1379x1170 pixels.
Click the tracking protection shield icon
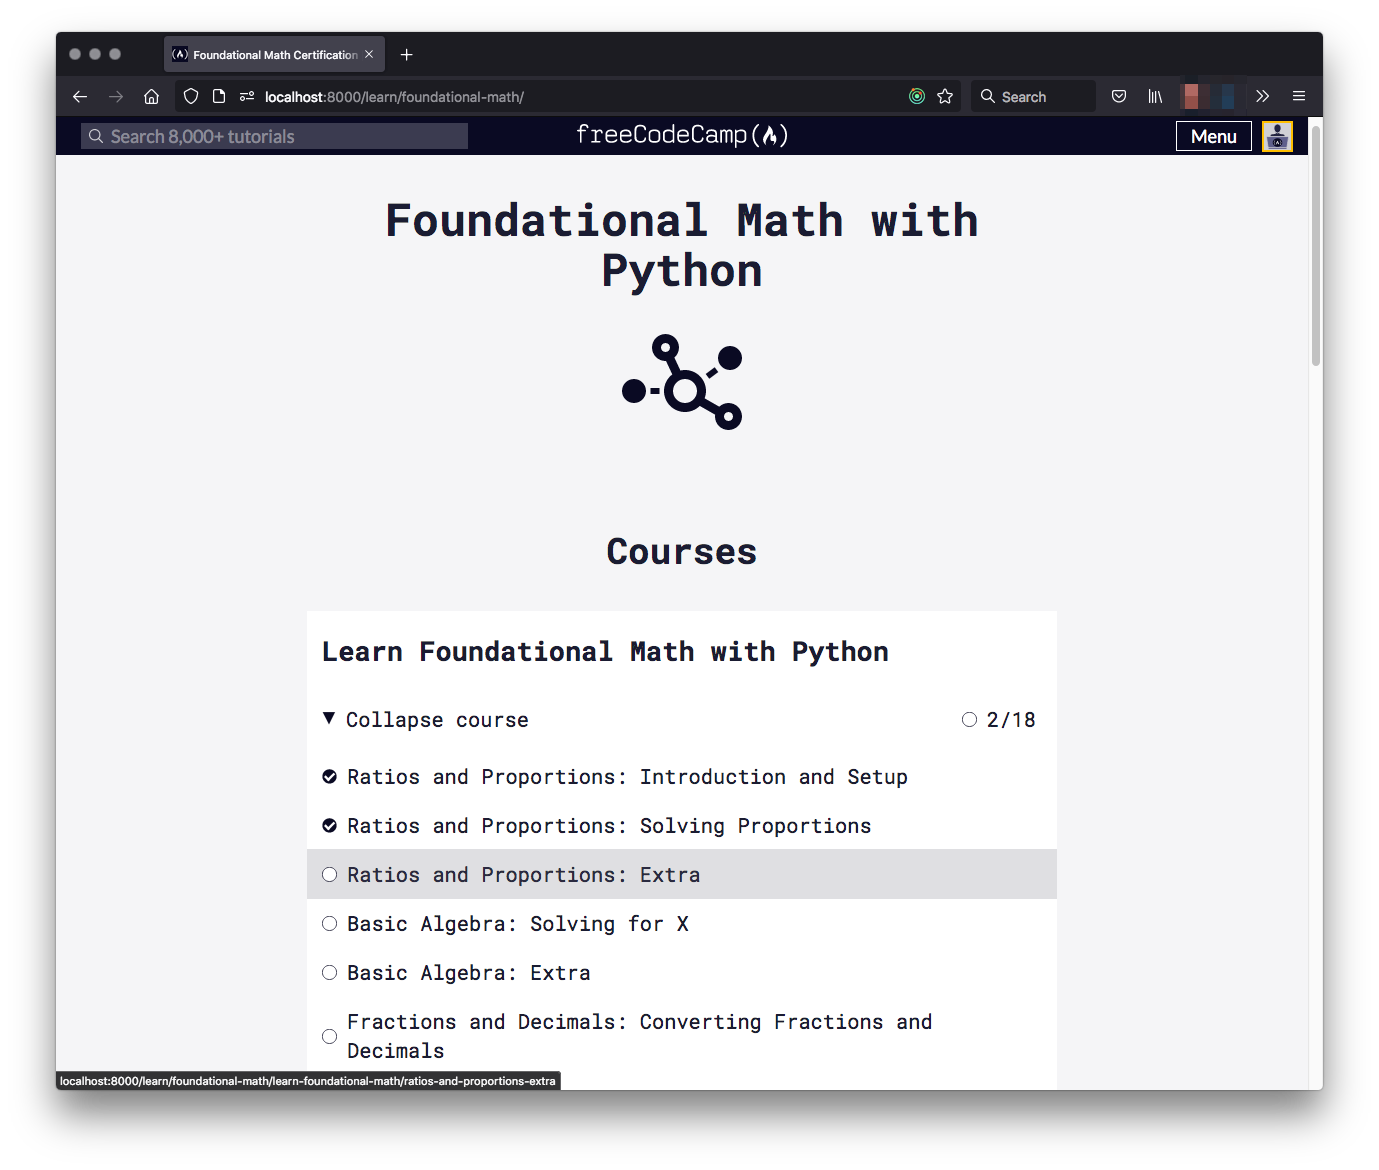tap(190, 96)
